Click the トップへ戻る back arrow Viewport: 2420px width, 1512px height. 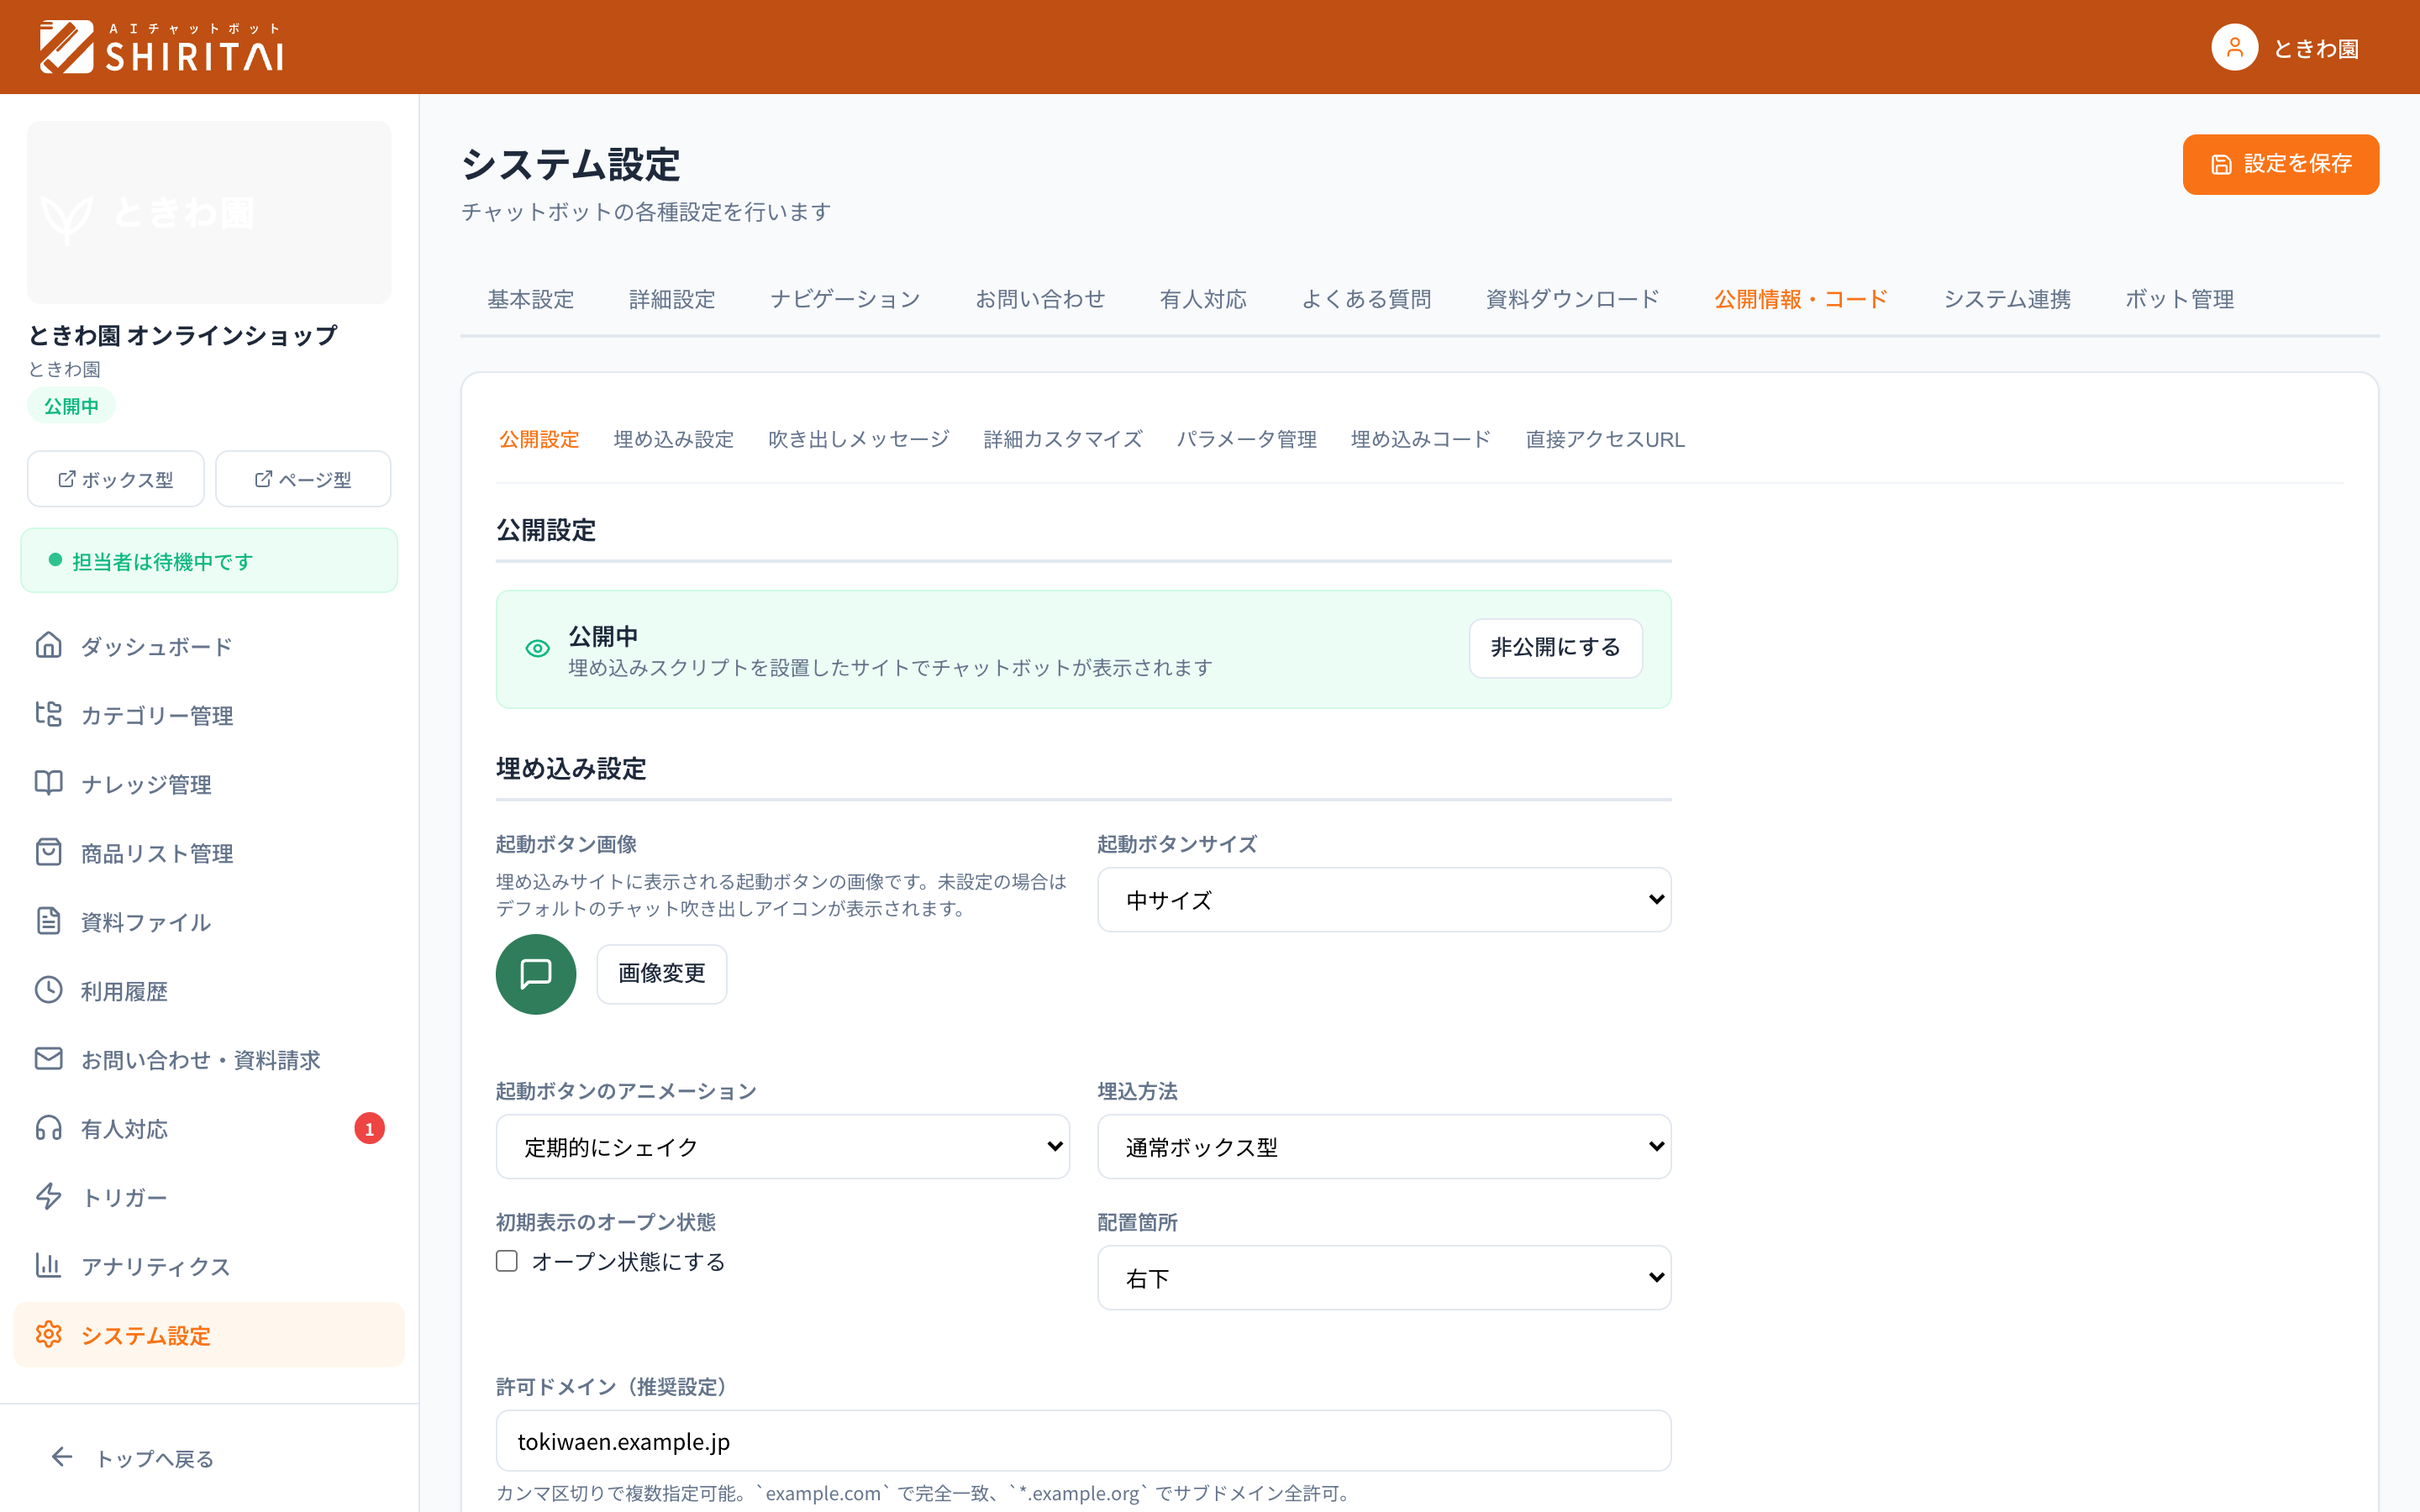click(x=62, y=1458)
